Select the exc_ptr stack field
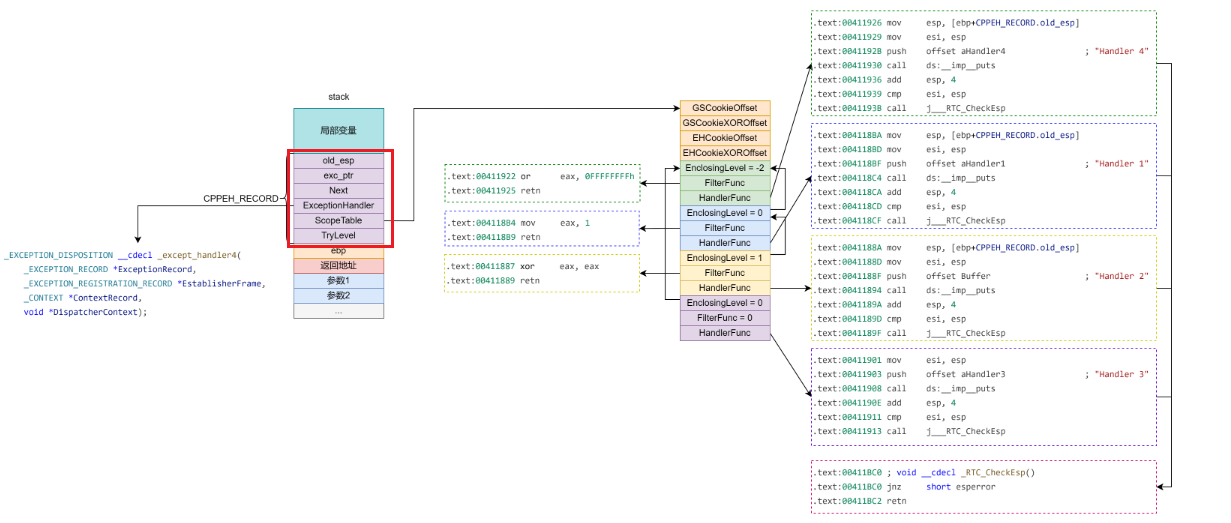The height and width of the screenshot is (523, 1231). click(338, 175)
